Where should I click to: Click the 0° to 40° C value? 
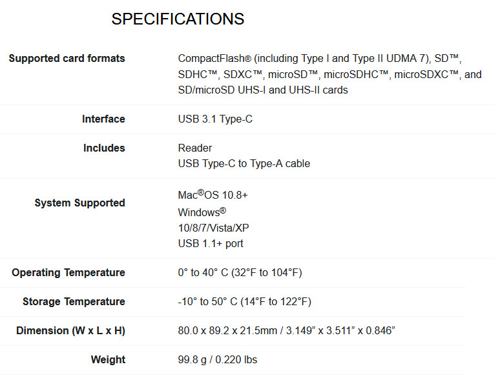pyautogui.click(x=240, y=273)
